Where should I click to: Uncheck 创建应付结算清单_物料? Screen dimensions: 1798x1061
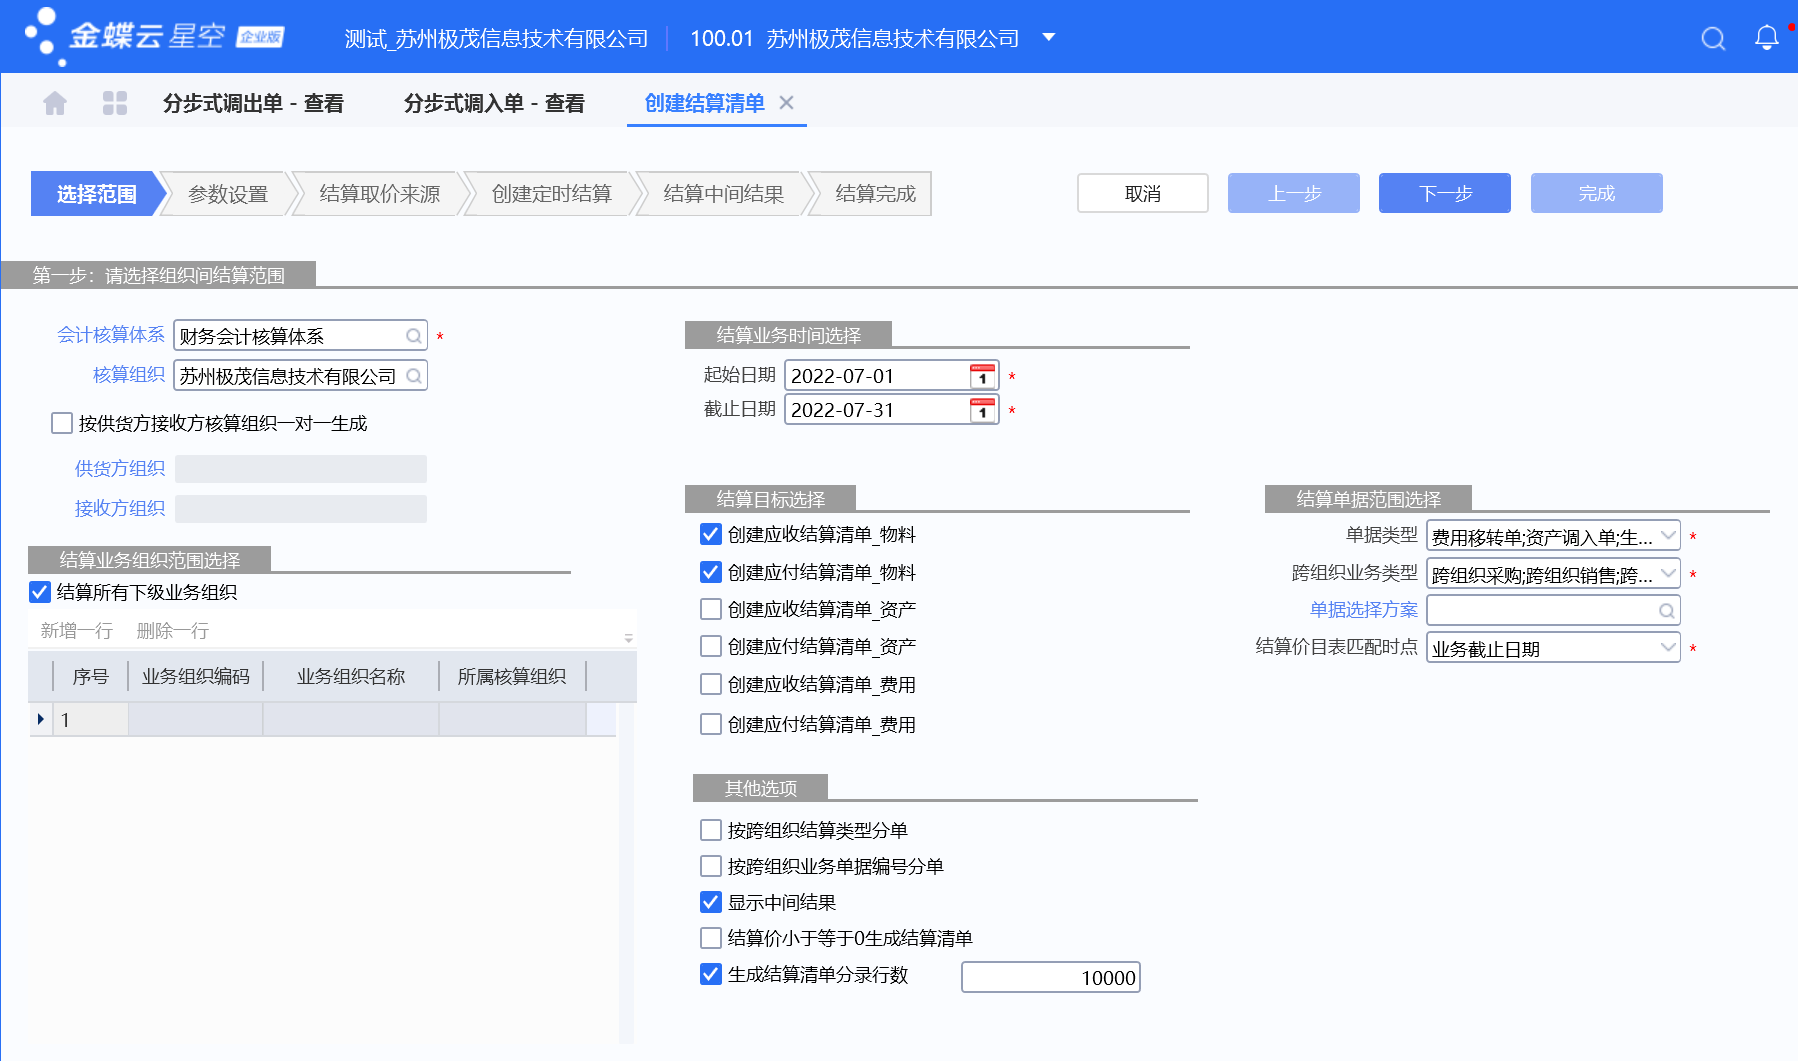[x=711, y=572]
